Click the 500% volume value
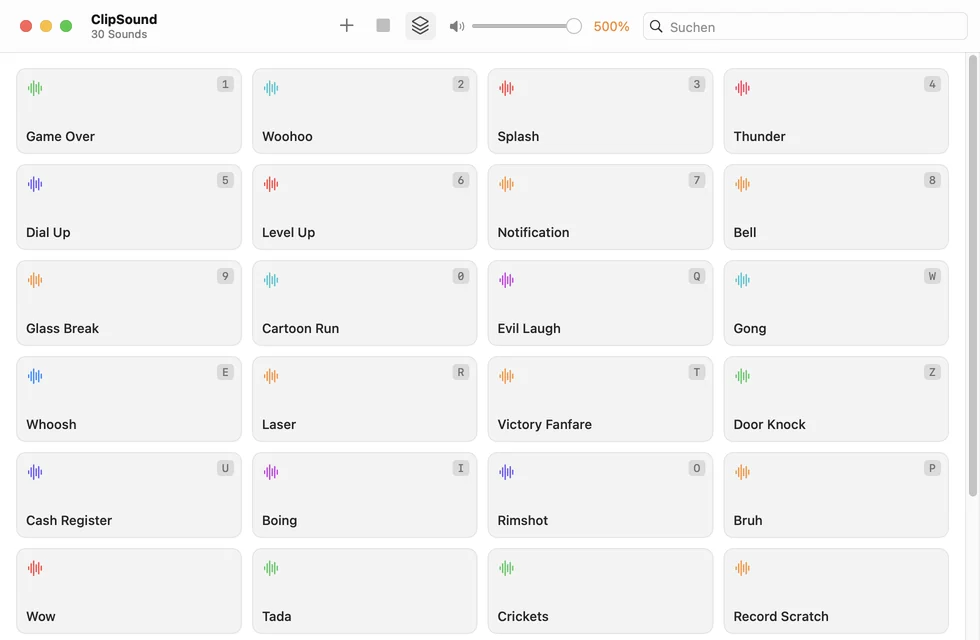 point(611,26)
